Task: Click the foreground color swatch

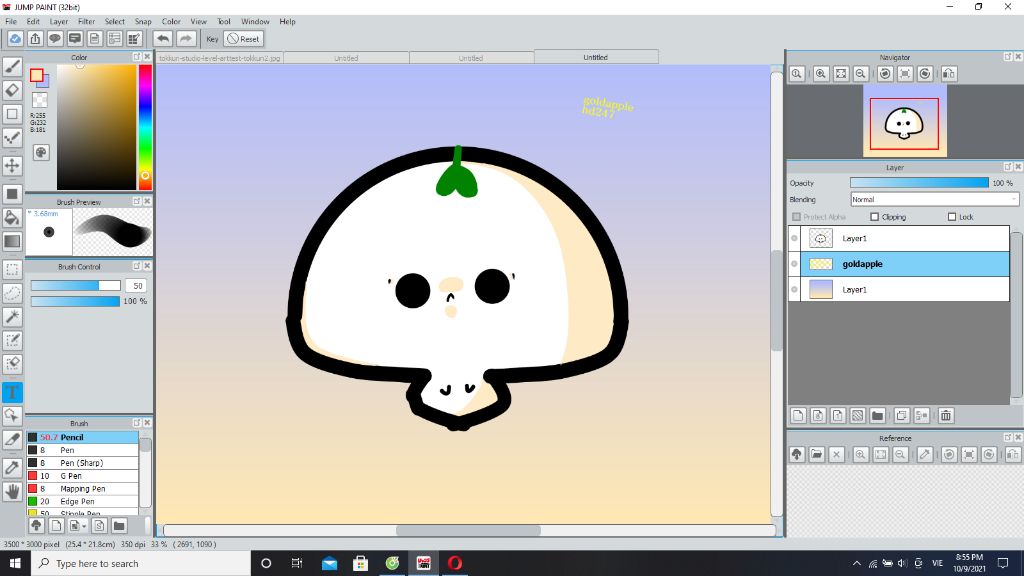Action: tap(37, 75)
